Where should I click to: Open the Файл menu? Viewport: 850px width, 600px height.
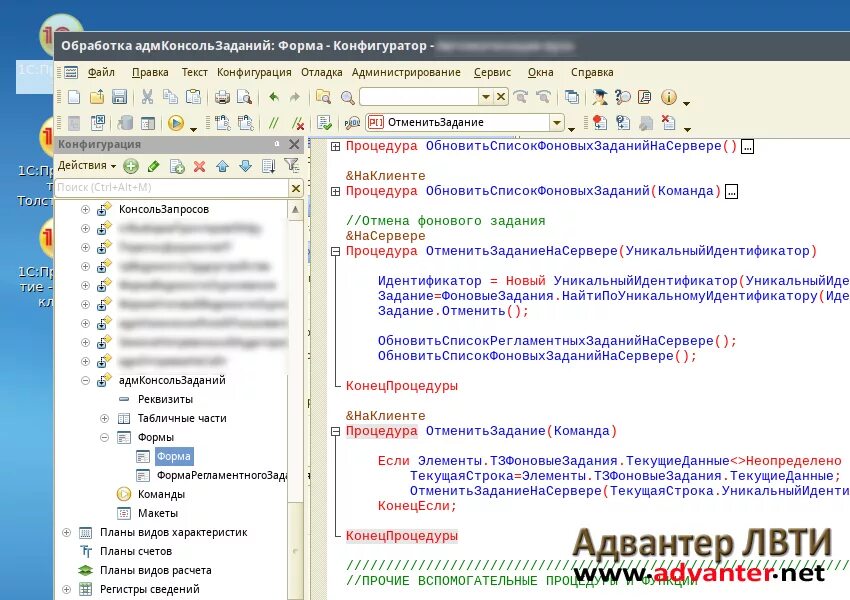coord(101,72)
